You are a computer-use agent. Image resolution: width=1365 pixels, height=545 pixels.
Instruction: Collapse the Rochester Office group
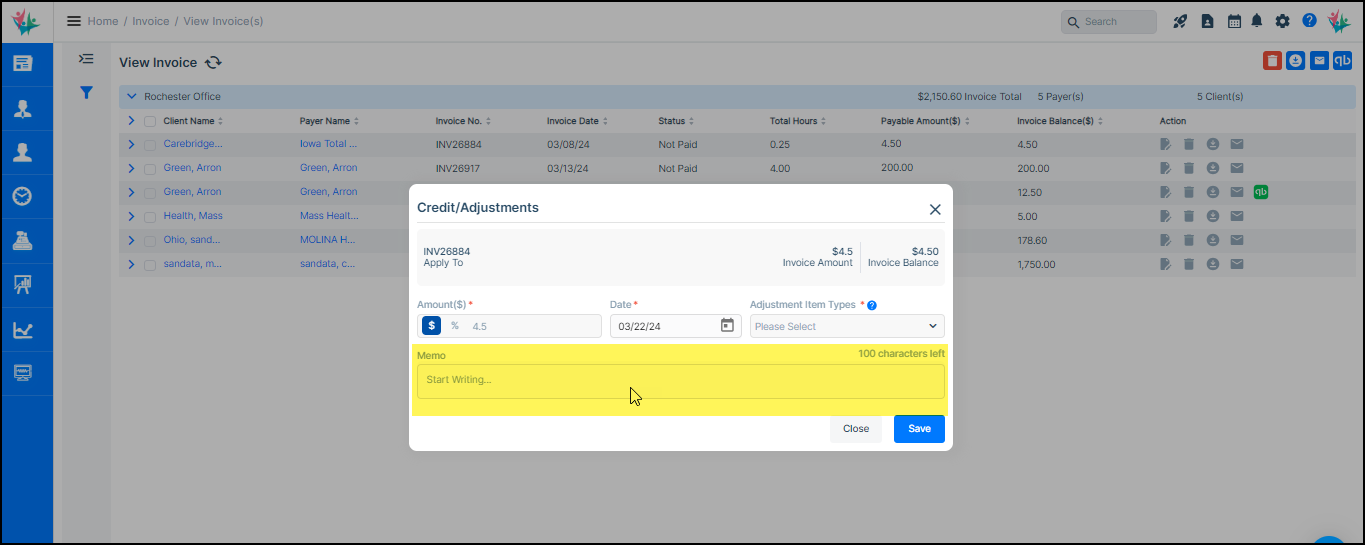[130, 97]
